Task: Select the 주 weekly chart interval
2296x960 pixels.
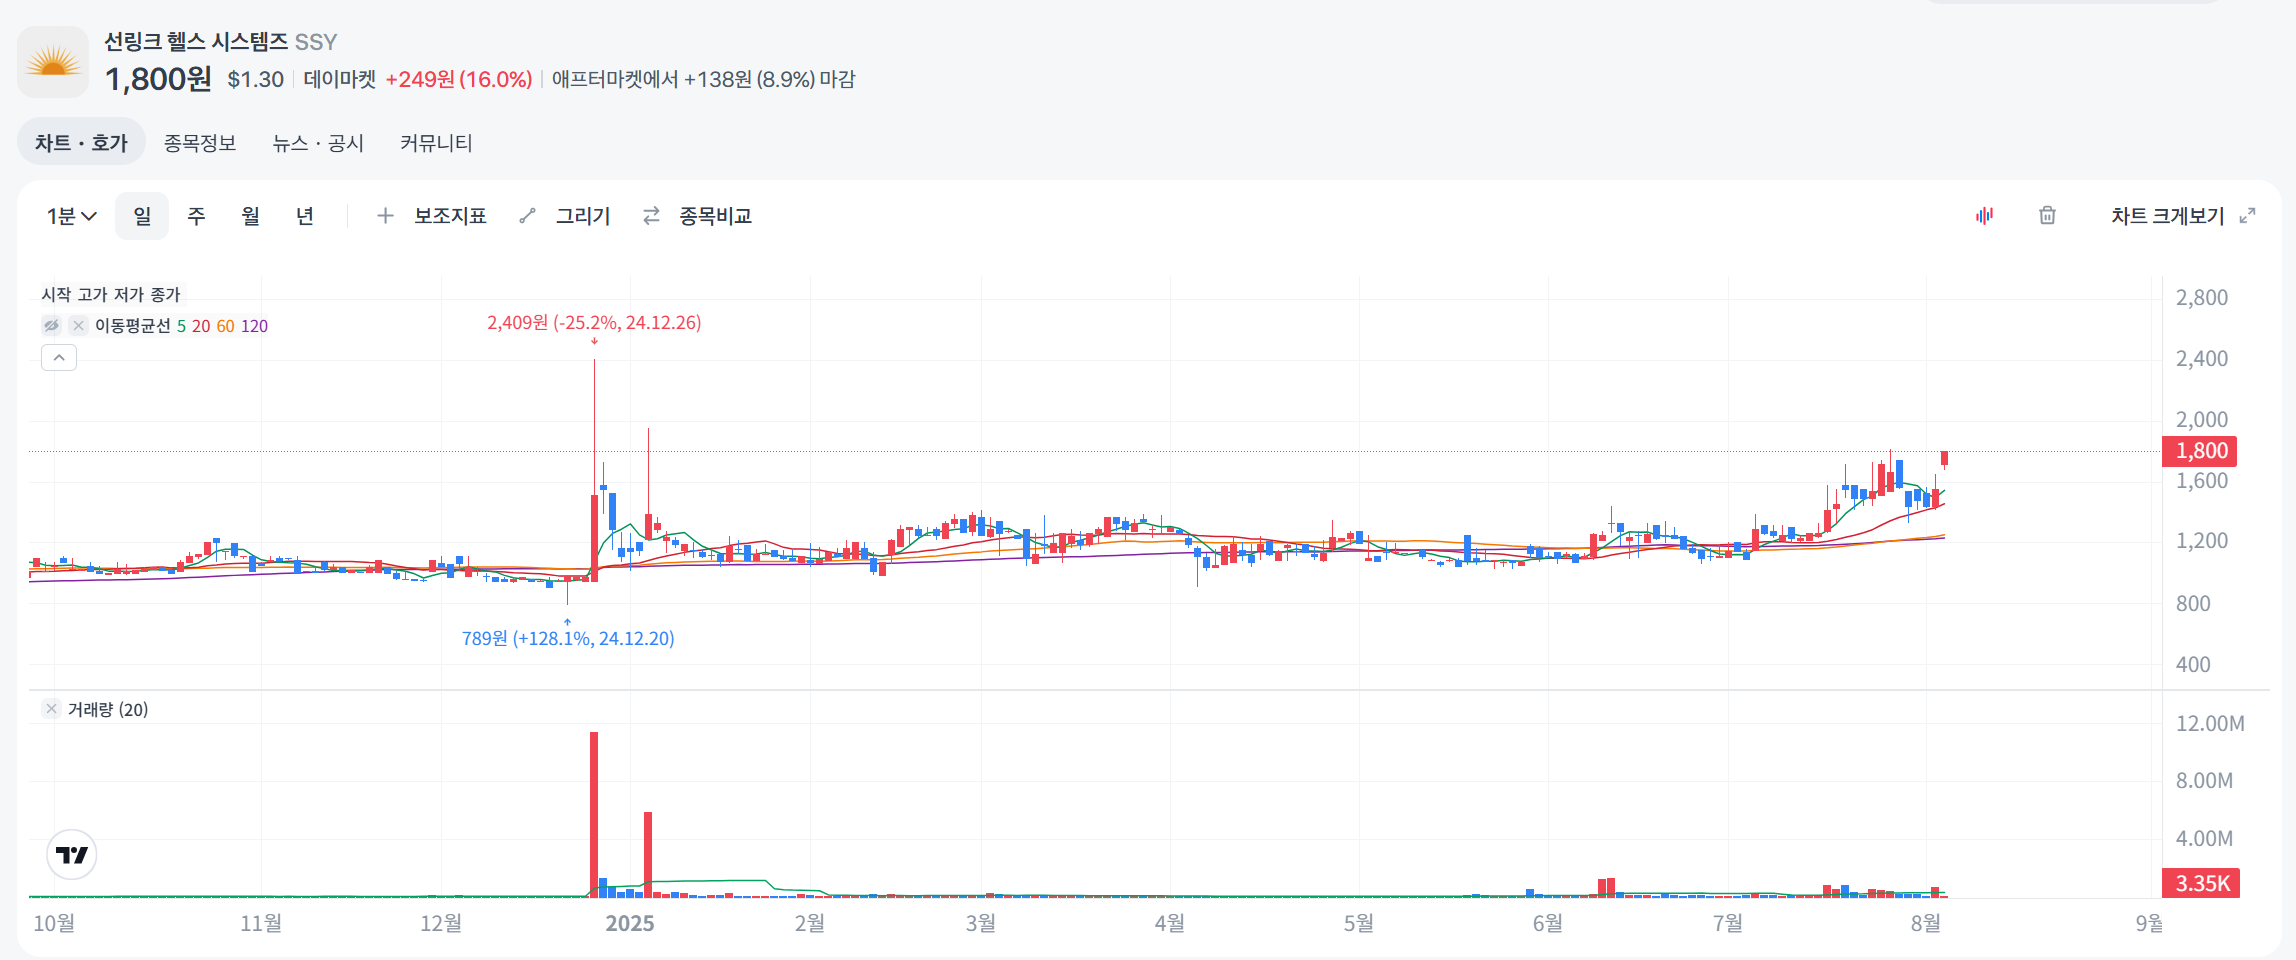Action: tap(196, 216)
